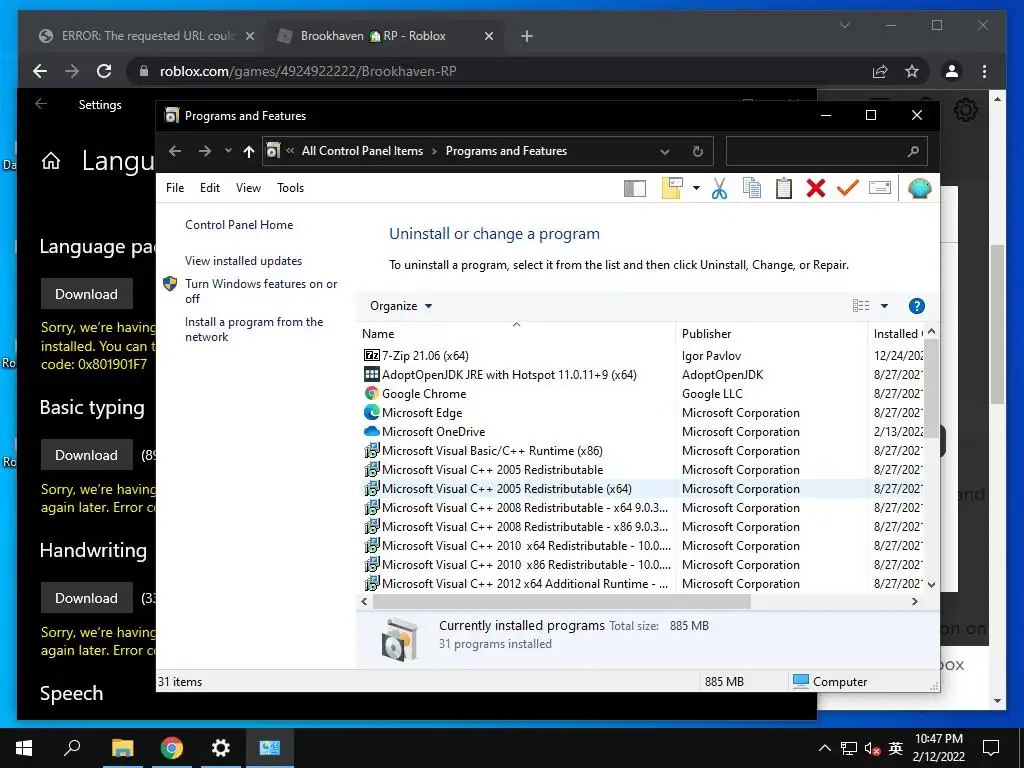
Task: Click the Programs and Features search box
Action: click(x=825, y=152)
